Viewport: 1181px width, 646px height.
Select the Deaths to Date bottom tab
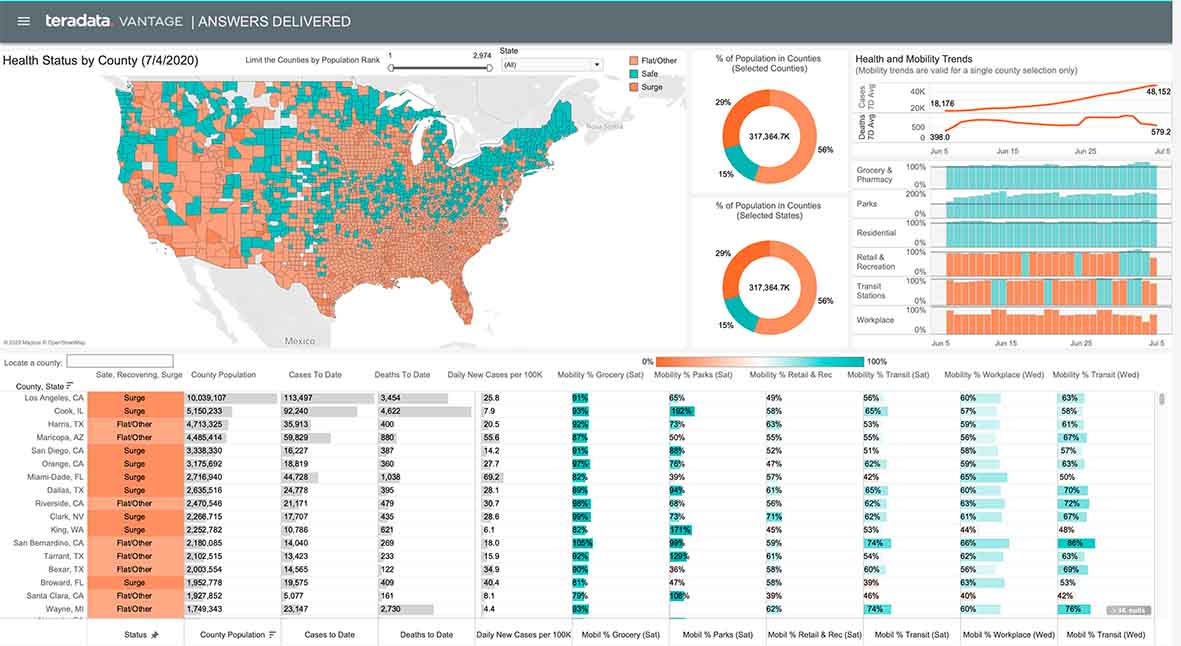(426, 634)
